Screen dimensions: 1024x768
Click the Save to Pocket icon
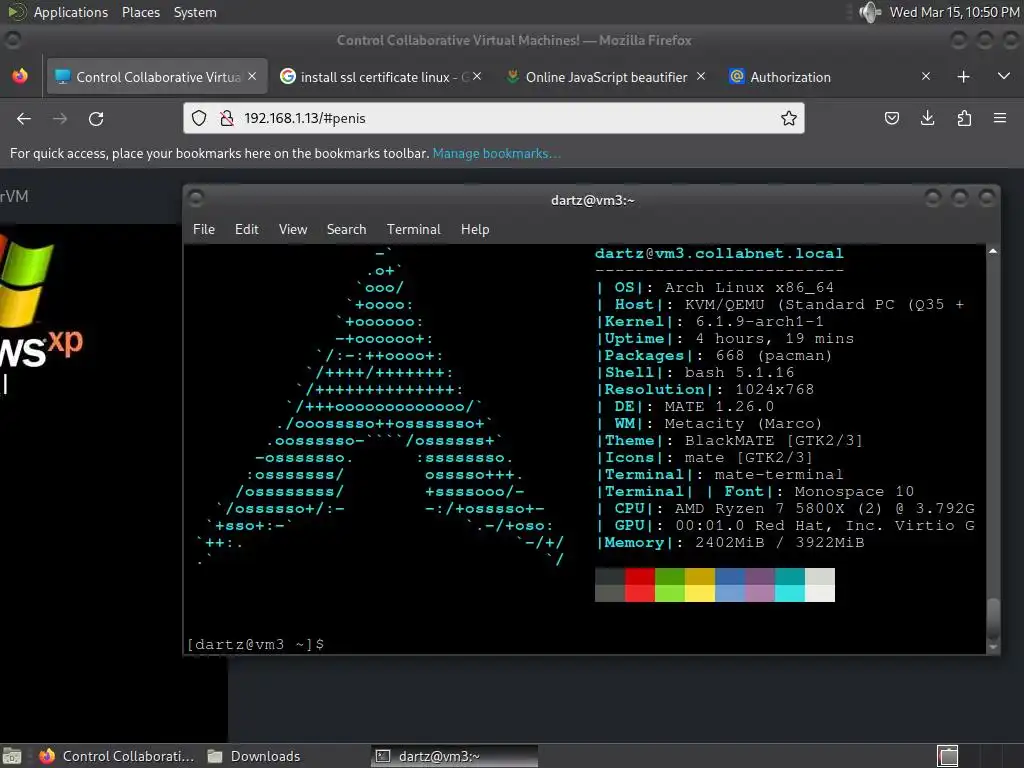click(x=891, y=118)
